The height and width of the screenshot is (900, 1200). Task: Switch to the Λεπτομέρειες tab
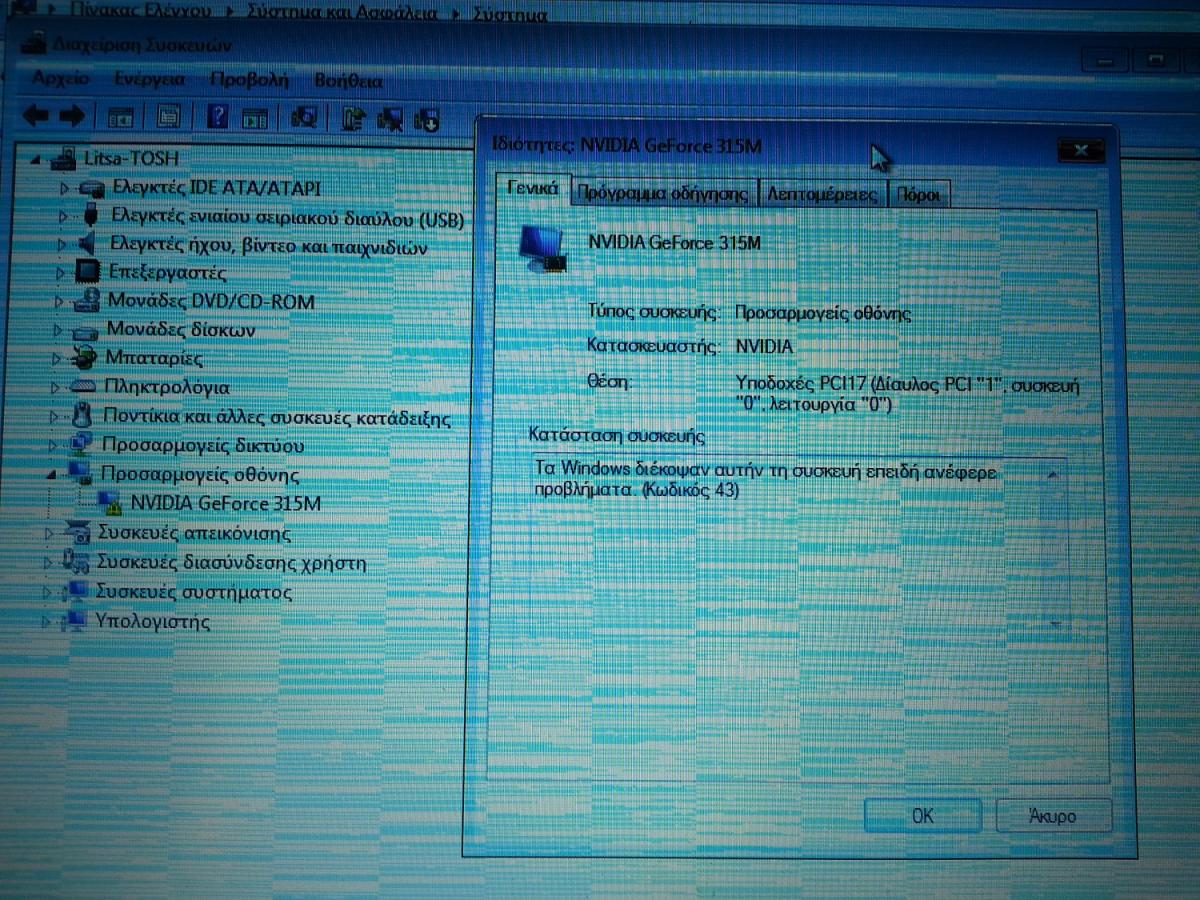(x=822, y=195)
